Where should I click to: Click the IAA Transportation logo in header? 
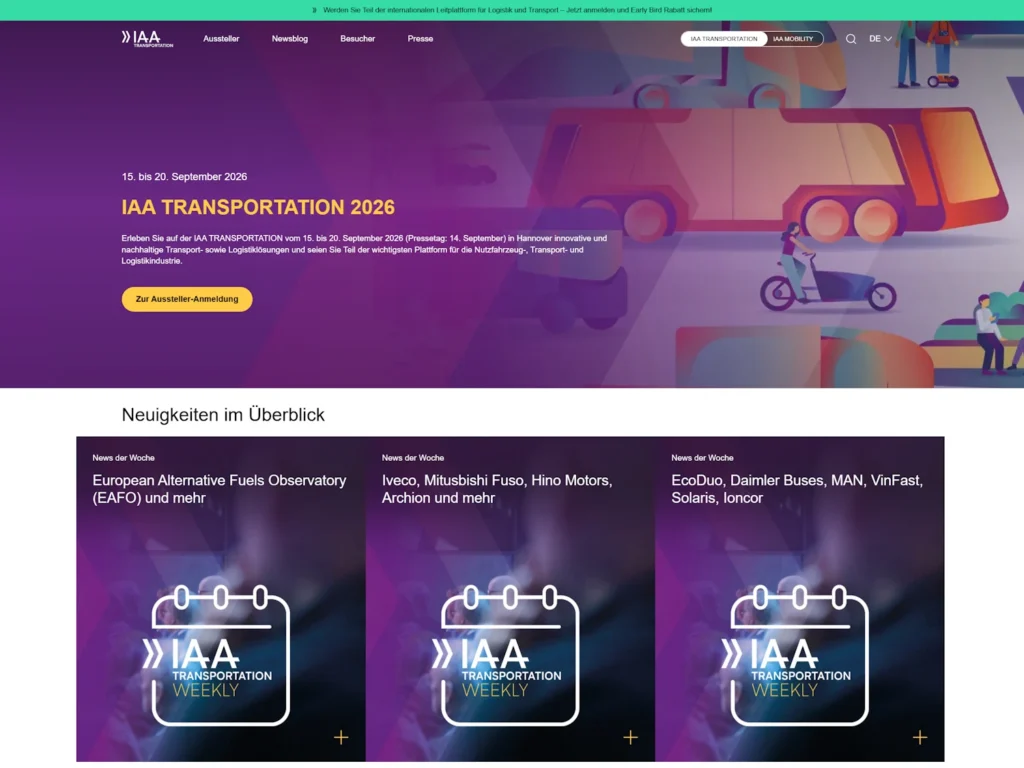point(147,38)
